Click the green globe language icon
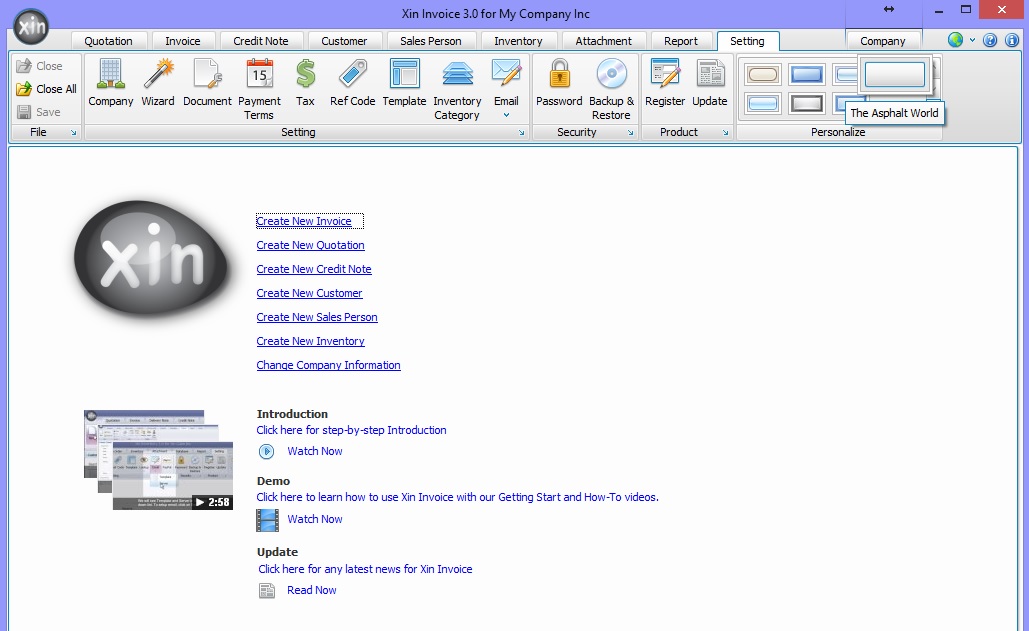The width and height of the screenshot is (1029, 631). click(x=955, y=40)
